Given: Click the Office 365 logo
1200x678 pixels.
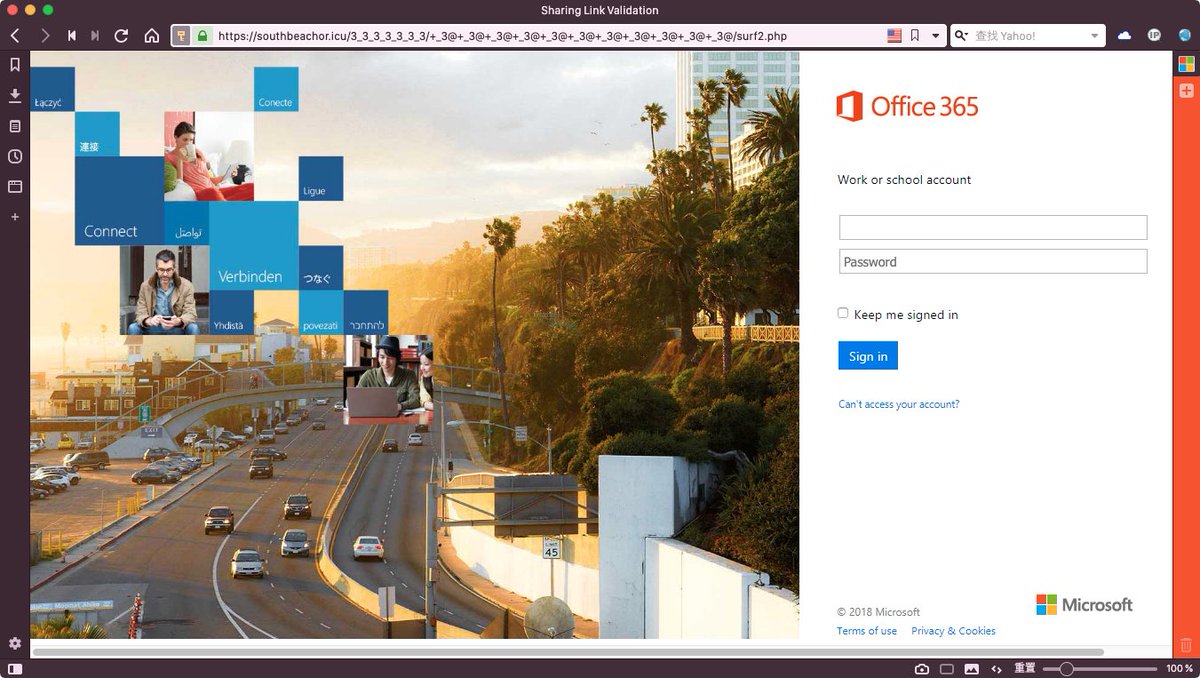Looking at the screenshot, I should click(x=908, y=106).
